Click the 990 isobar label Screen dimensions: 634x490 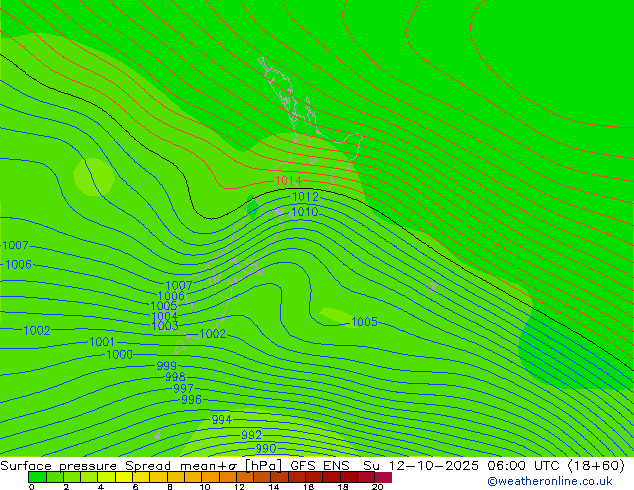tap(265, 449)
